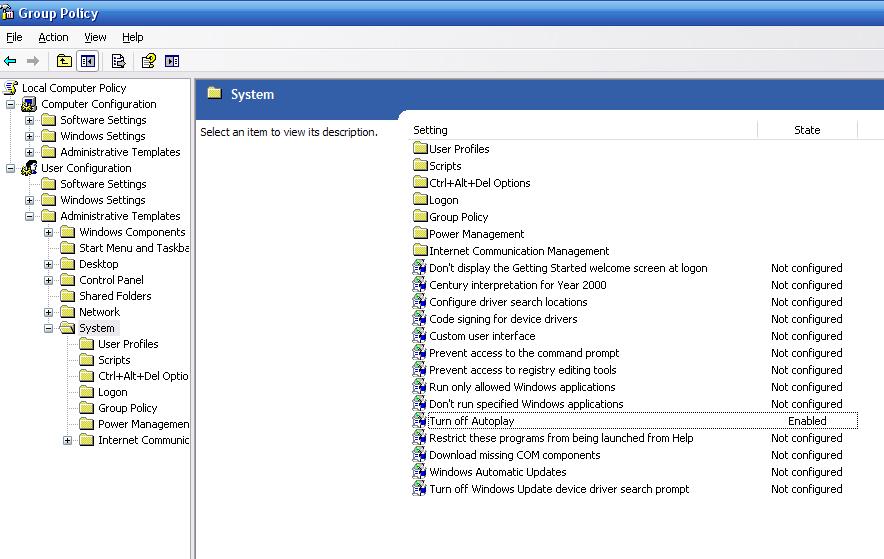This screenshot has width=884, height=559.
Task: Collapse the Computer Configuration node
Action: coord(10,104)
